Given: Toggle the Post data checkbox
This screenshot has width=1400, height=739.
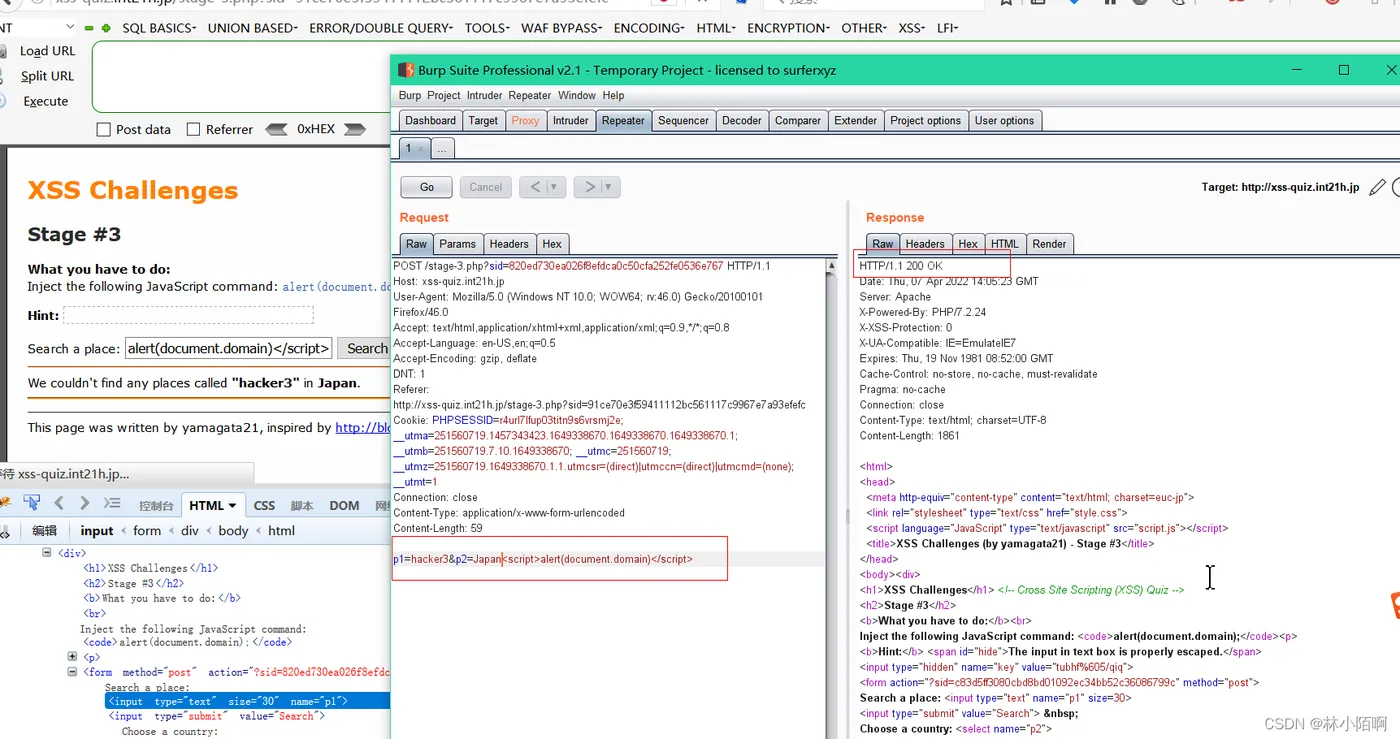Looking at the screenshot, I should 103,130.
